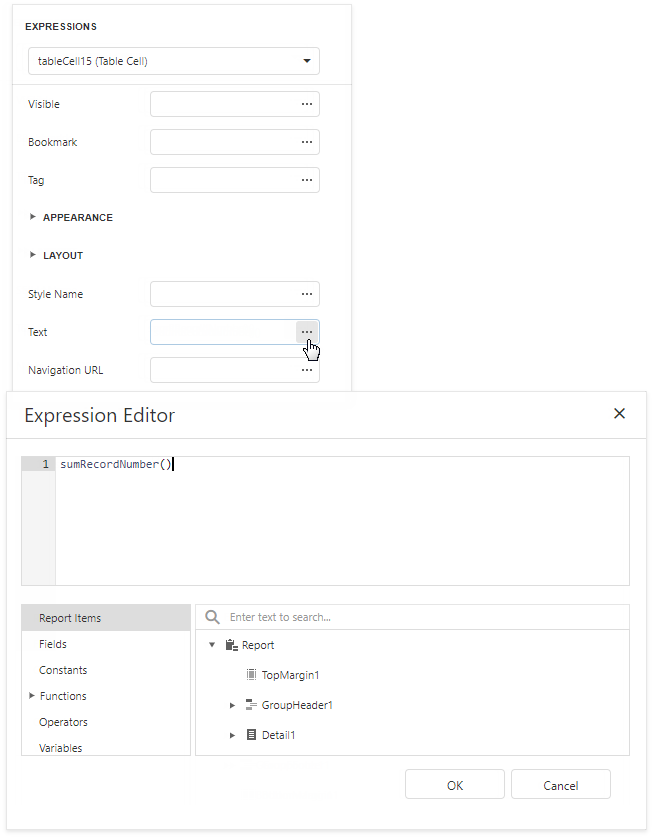Screen dimensions: 653x838
Task: Open the Navigation URL ellipsis editor
Action: pyautogui.click(x=306, y=370)
